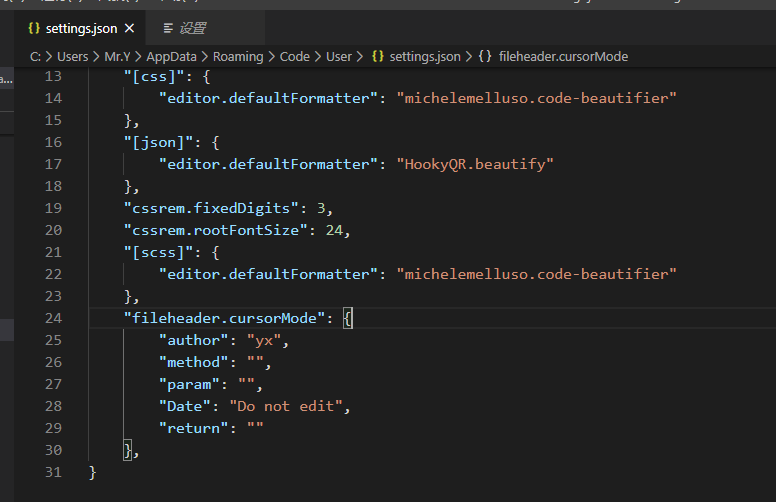Click the "method" key
The image size is (776, 502).
coord(194,362)
